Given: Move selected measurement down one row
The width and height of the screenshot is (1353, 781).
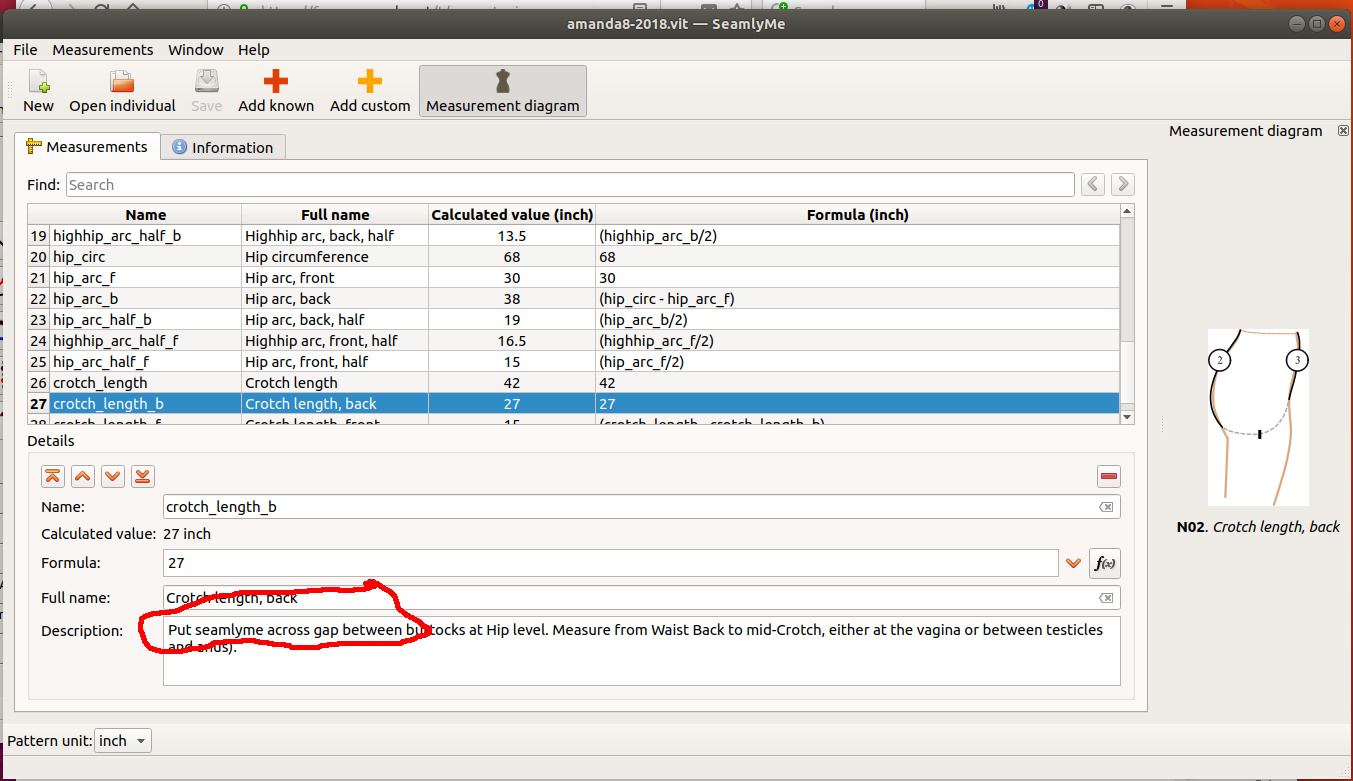Looking at the screenshot, I should click(x=113, y=477).
